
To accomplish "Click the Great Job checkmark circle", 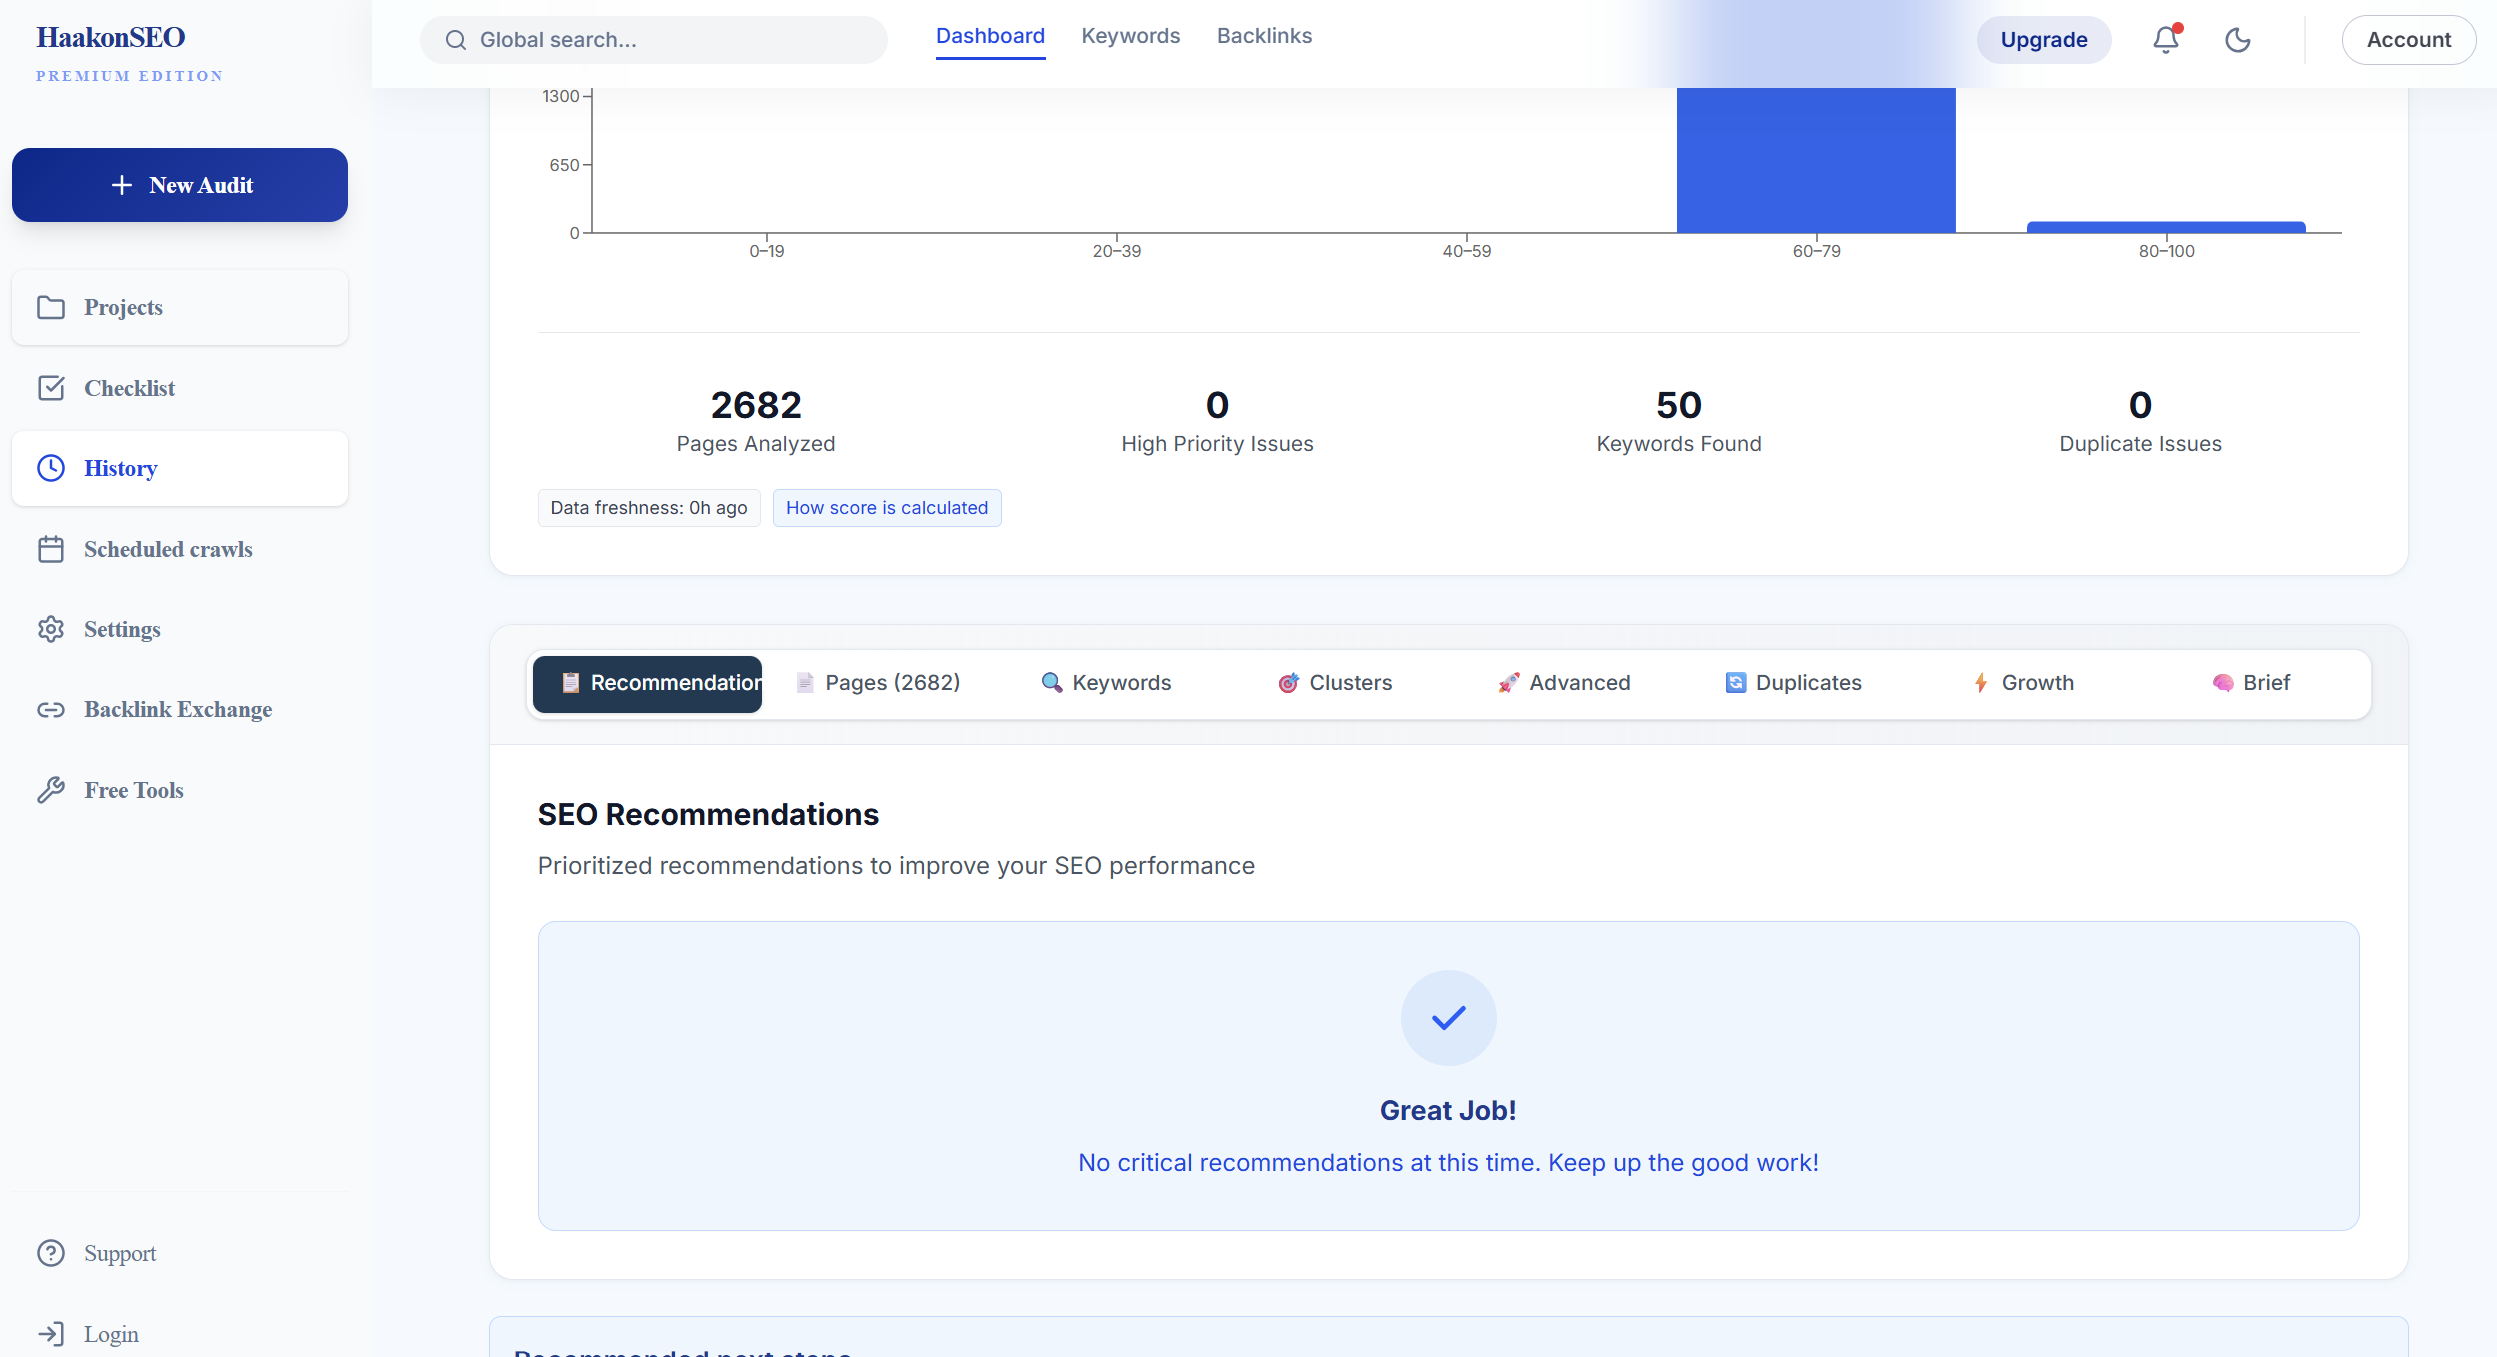I will (1449, 1018).
